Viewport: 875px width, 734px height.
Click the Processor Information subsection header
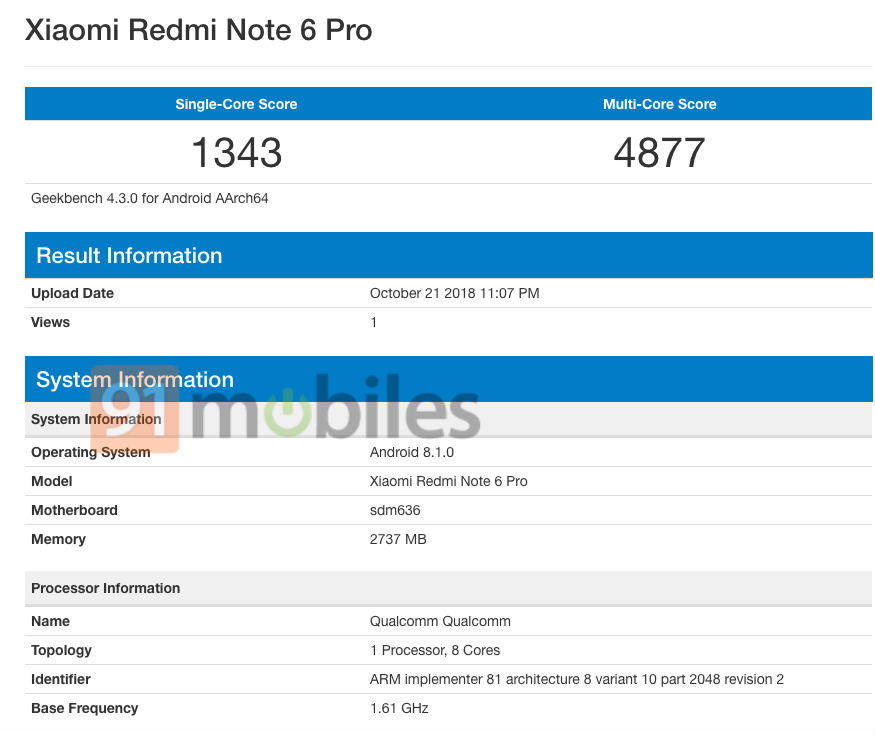105,588
